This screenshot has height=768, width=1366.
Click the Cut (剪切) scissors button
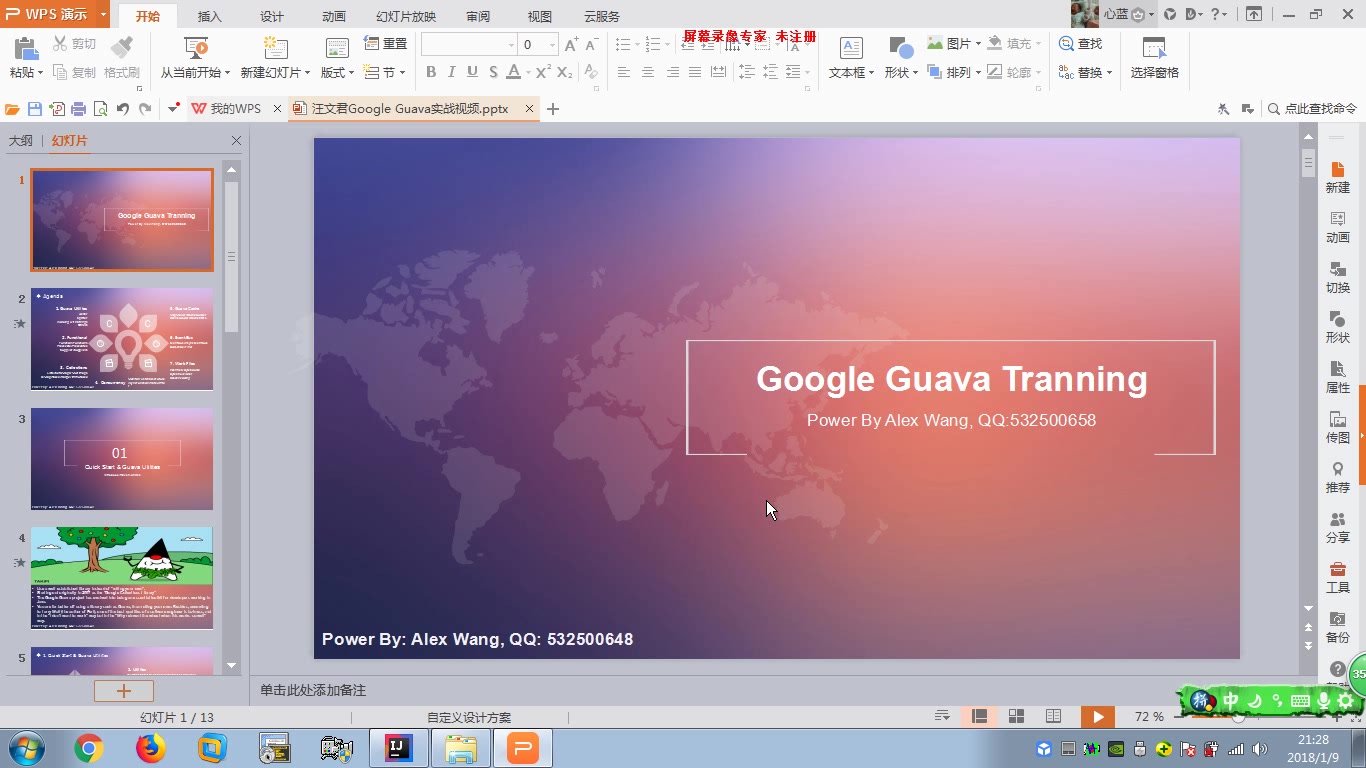pos(75,44)
